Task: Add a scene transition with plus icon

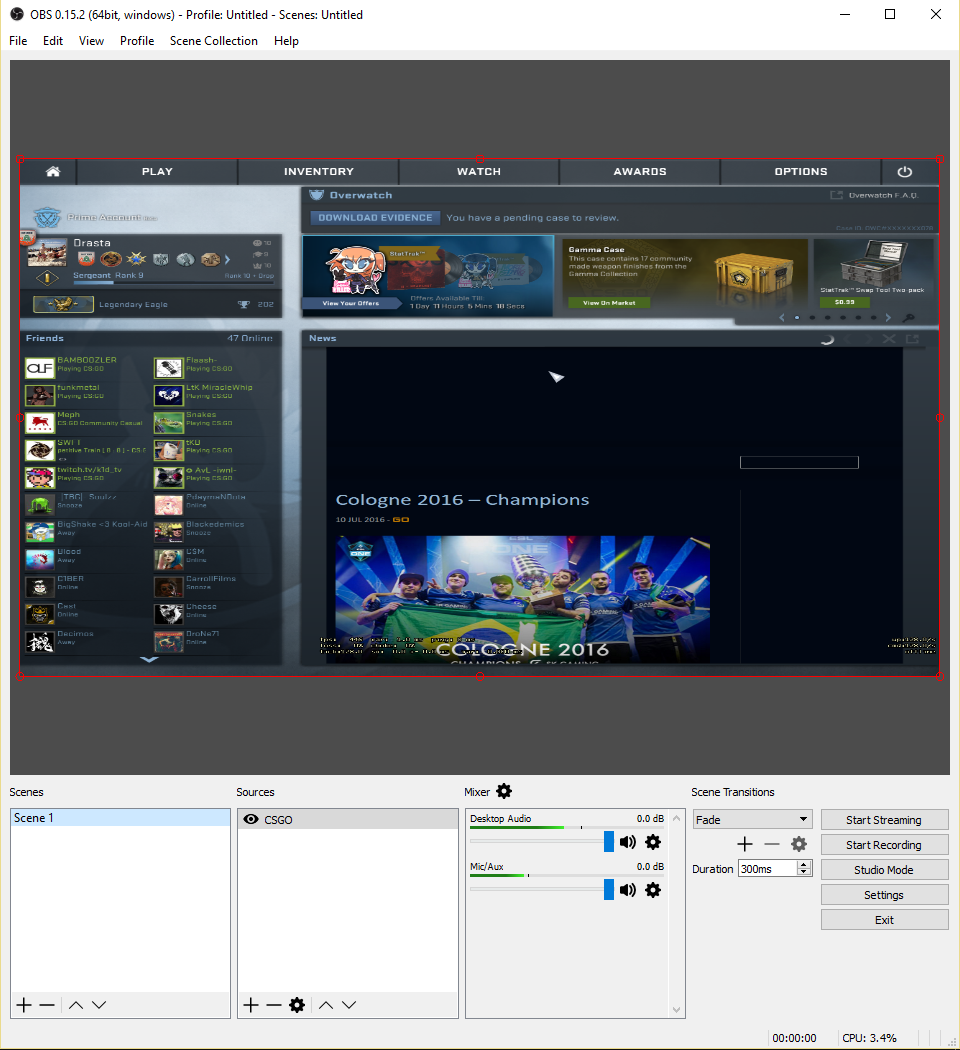Action: click(745, 844)
